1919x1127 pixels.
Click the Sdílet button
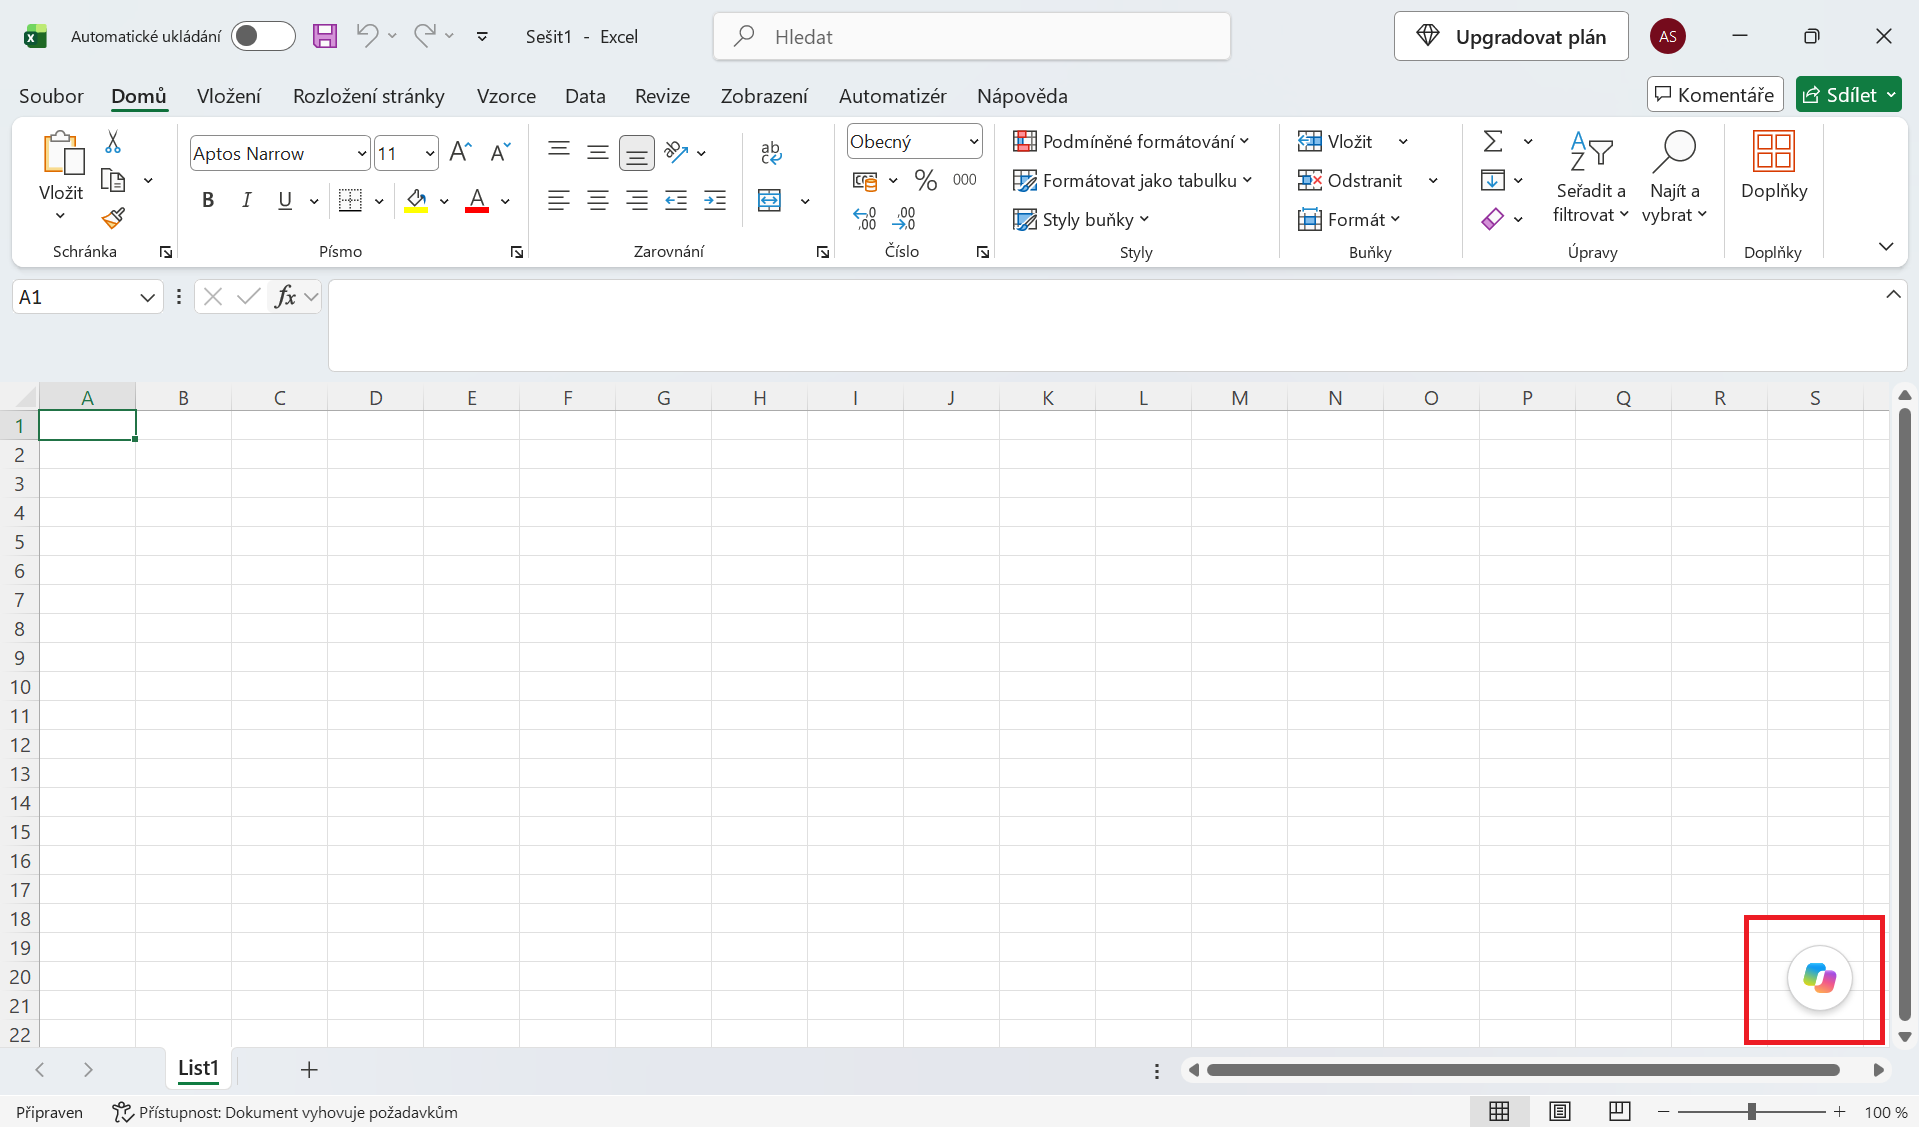[x=1848, y=95]
